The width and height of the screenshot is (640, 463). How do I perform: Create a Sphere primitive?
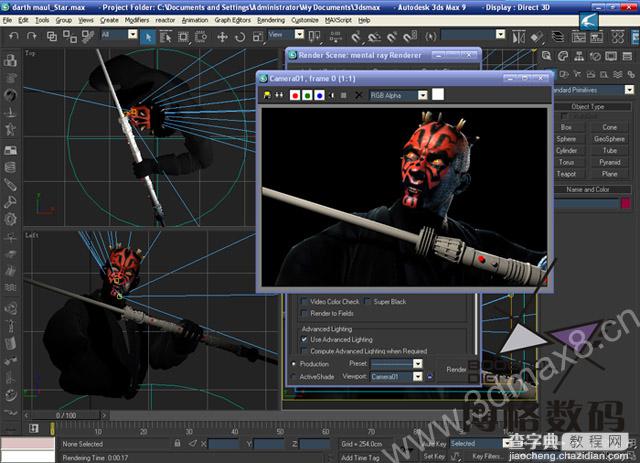[x=566, y=139]
